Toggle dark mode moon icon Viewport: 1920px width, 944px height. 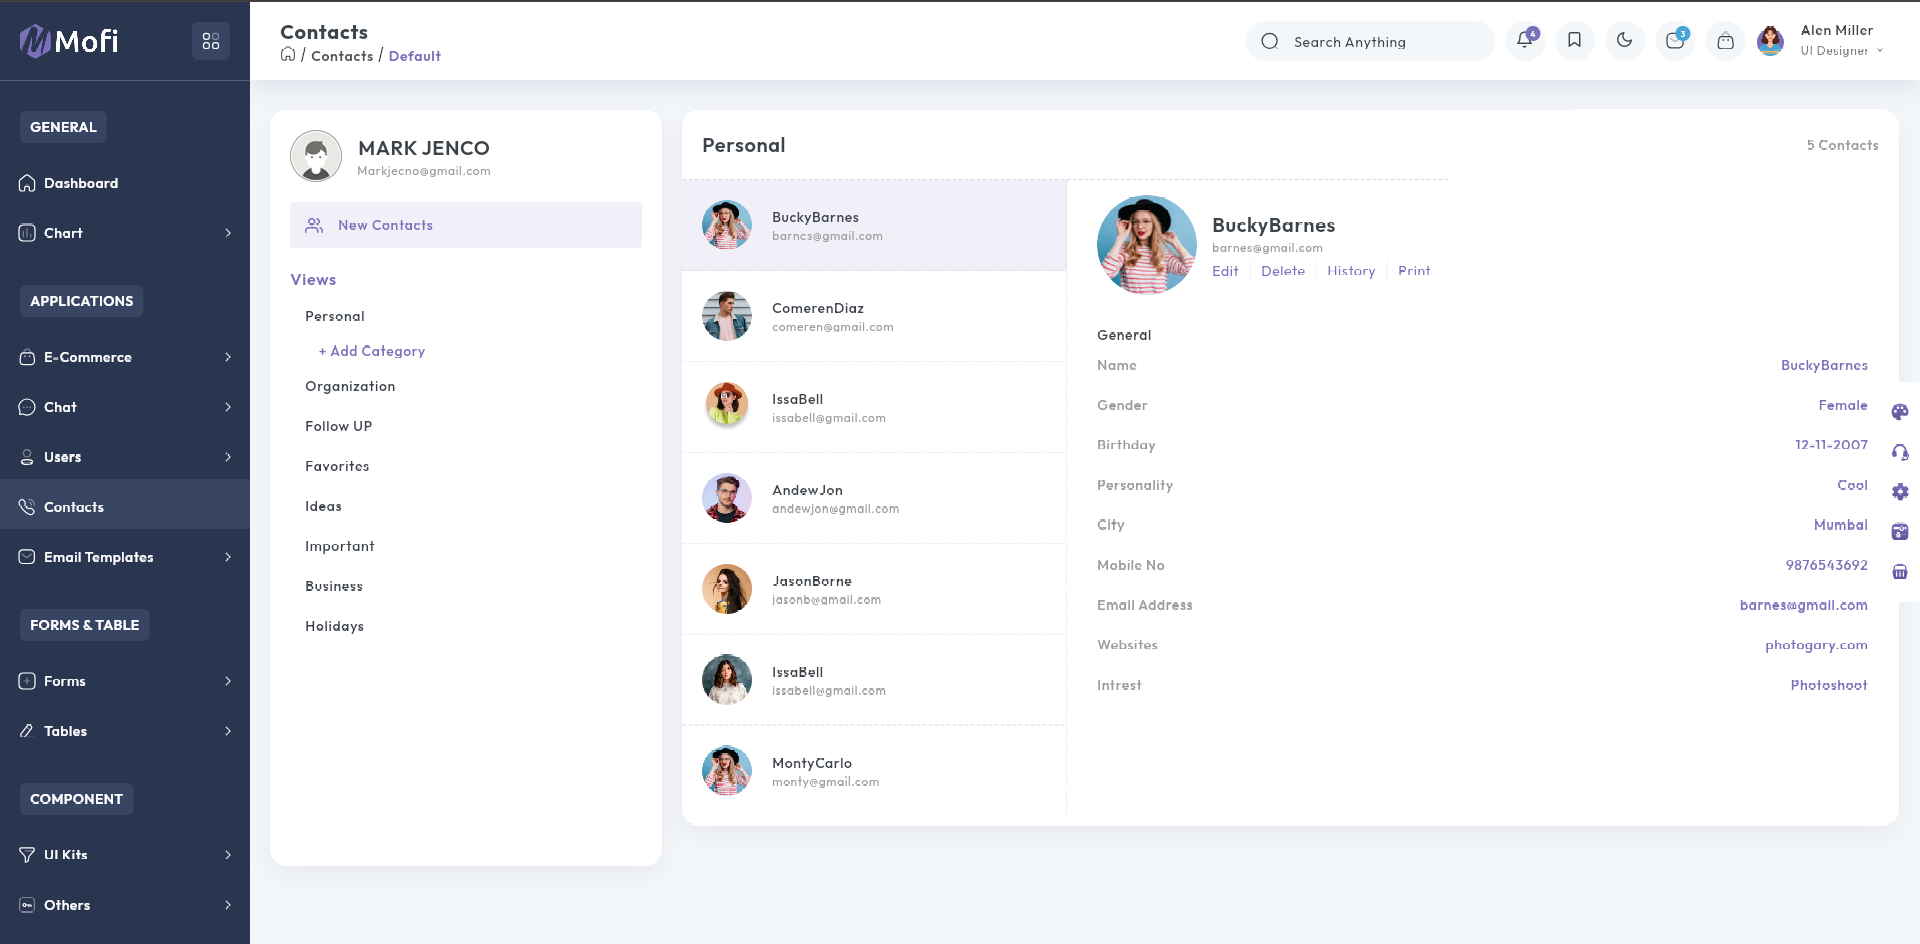(x=1624, y=41)
